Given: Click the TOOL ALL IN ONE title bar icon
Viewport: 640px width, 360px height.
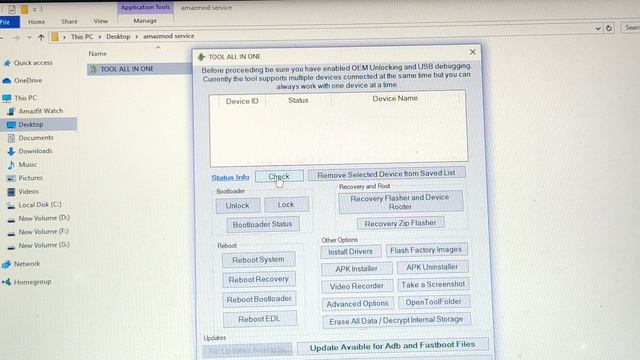Looking at the screenshot, I should [x=201, y=57].
